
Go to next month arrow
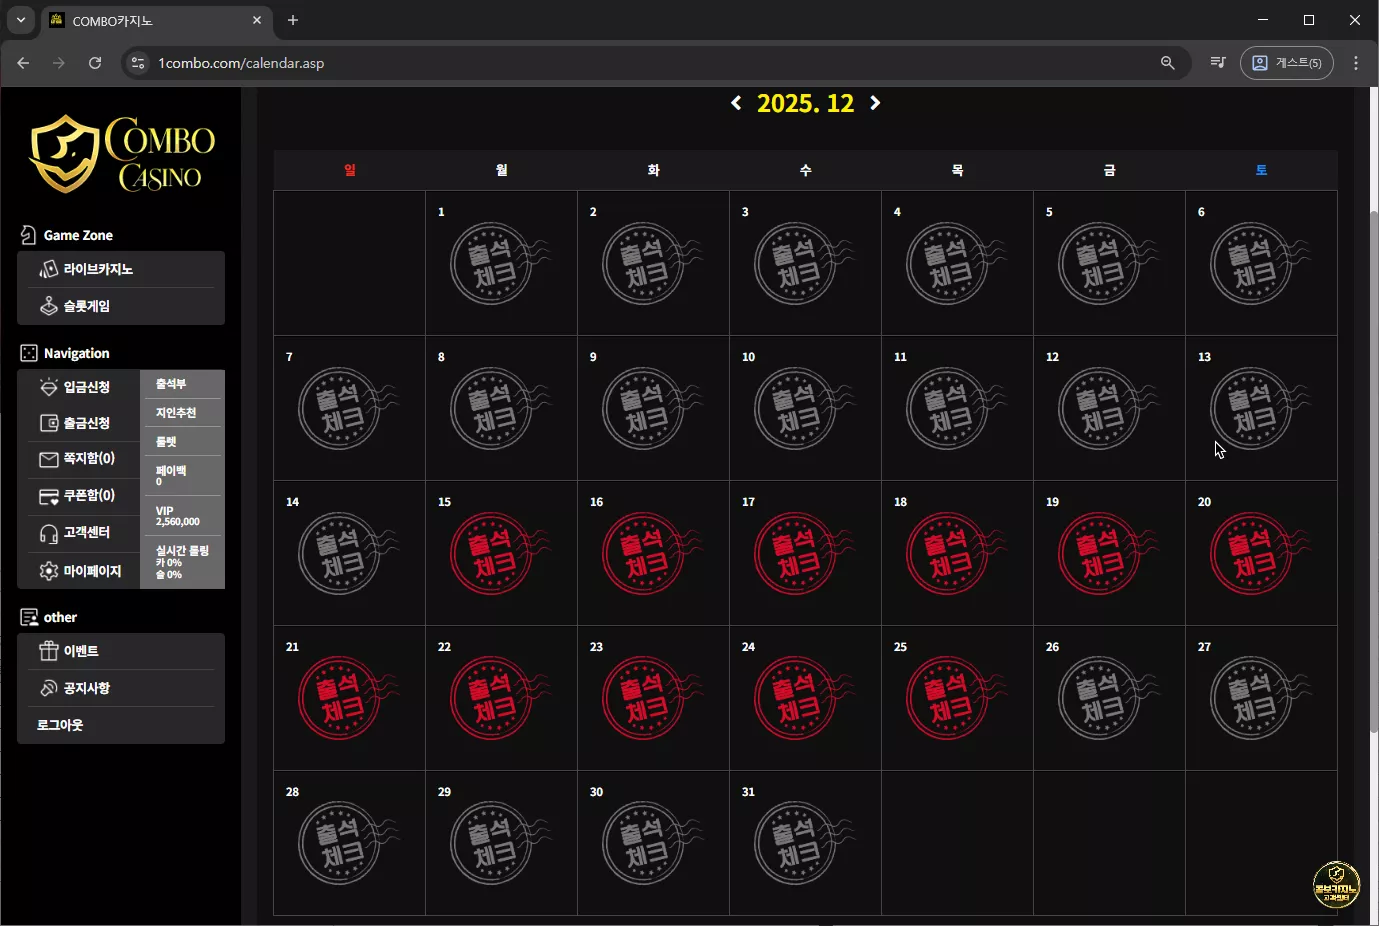coord(875,103)
